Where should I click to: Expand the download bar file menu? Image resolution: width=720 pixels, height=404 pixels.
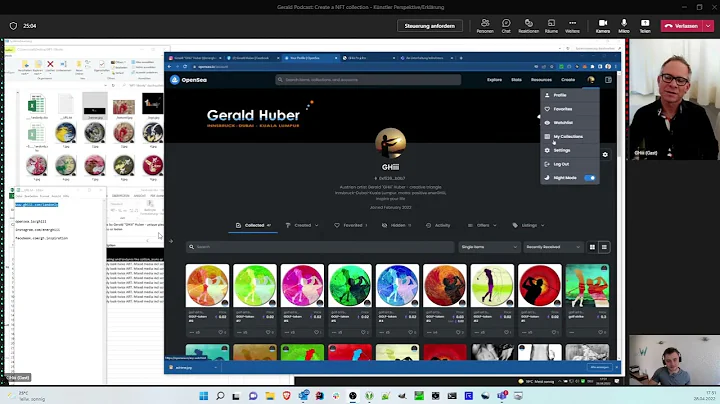[215, 367]
